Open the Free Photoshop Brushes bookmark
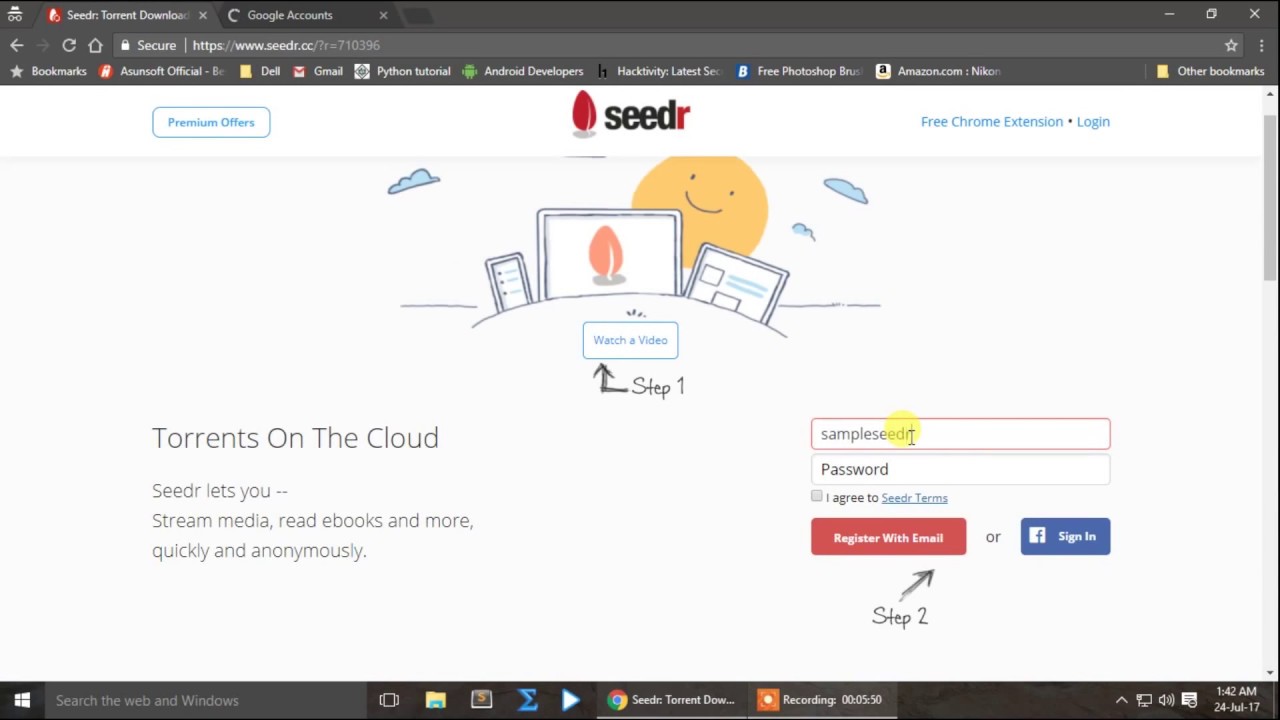Screen dimensions: 1280x720 798,71
